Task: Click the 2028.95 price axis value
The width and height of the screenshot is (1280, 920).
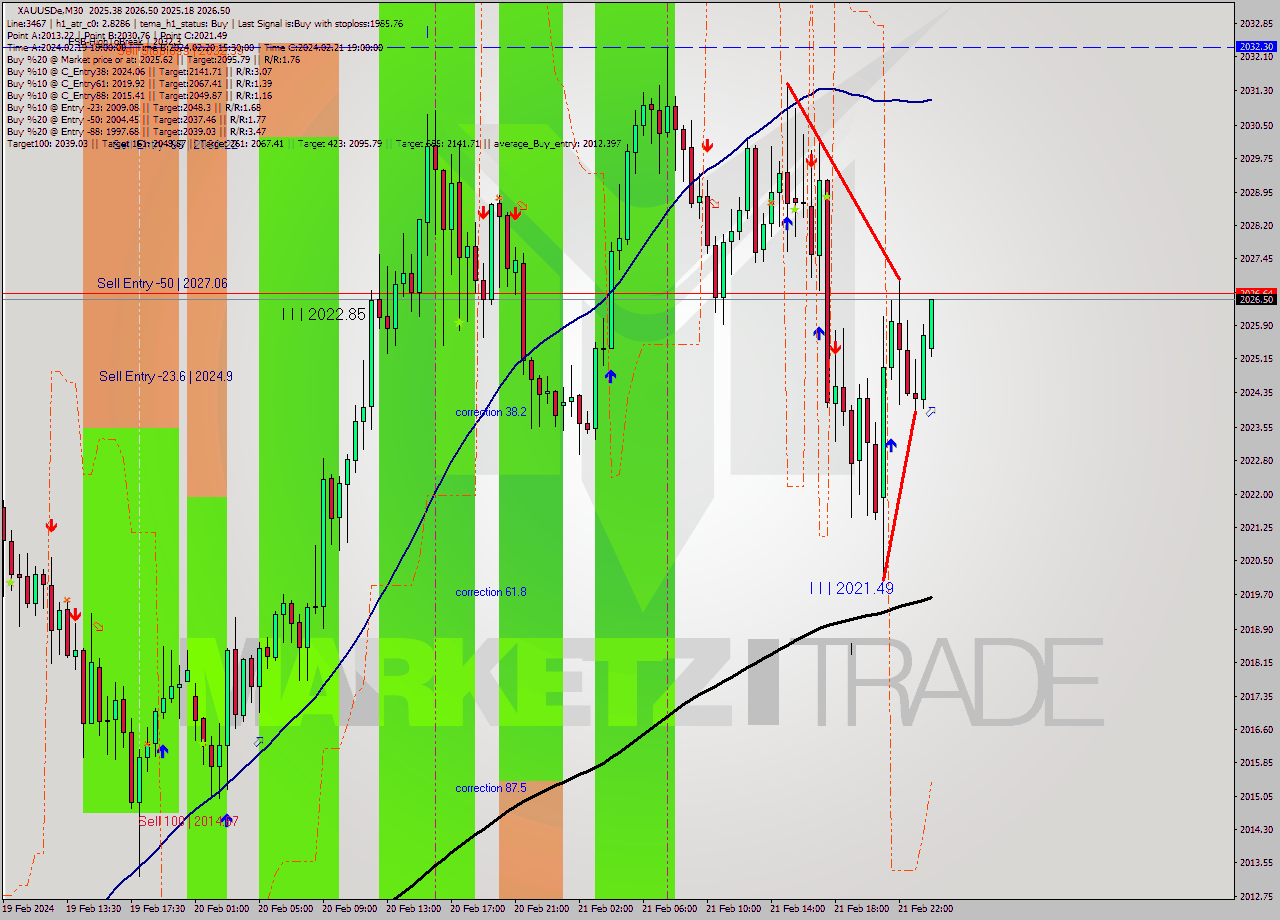Action: click(x=1256, y=192)
